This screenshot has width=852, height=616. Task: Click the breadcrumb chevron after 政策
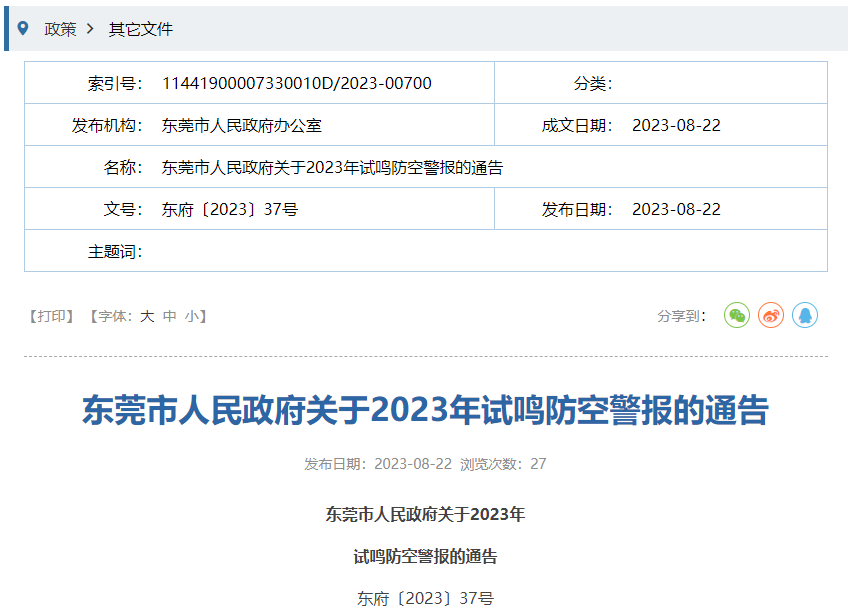(x=90, y=29)
